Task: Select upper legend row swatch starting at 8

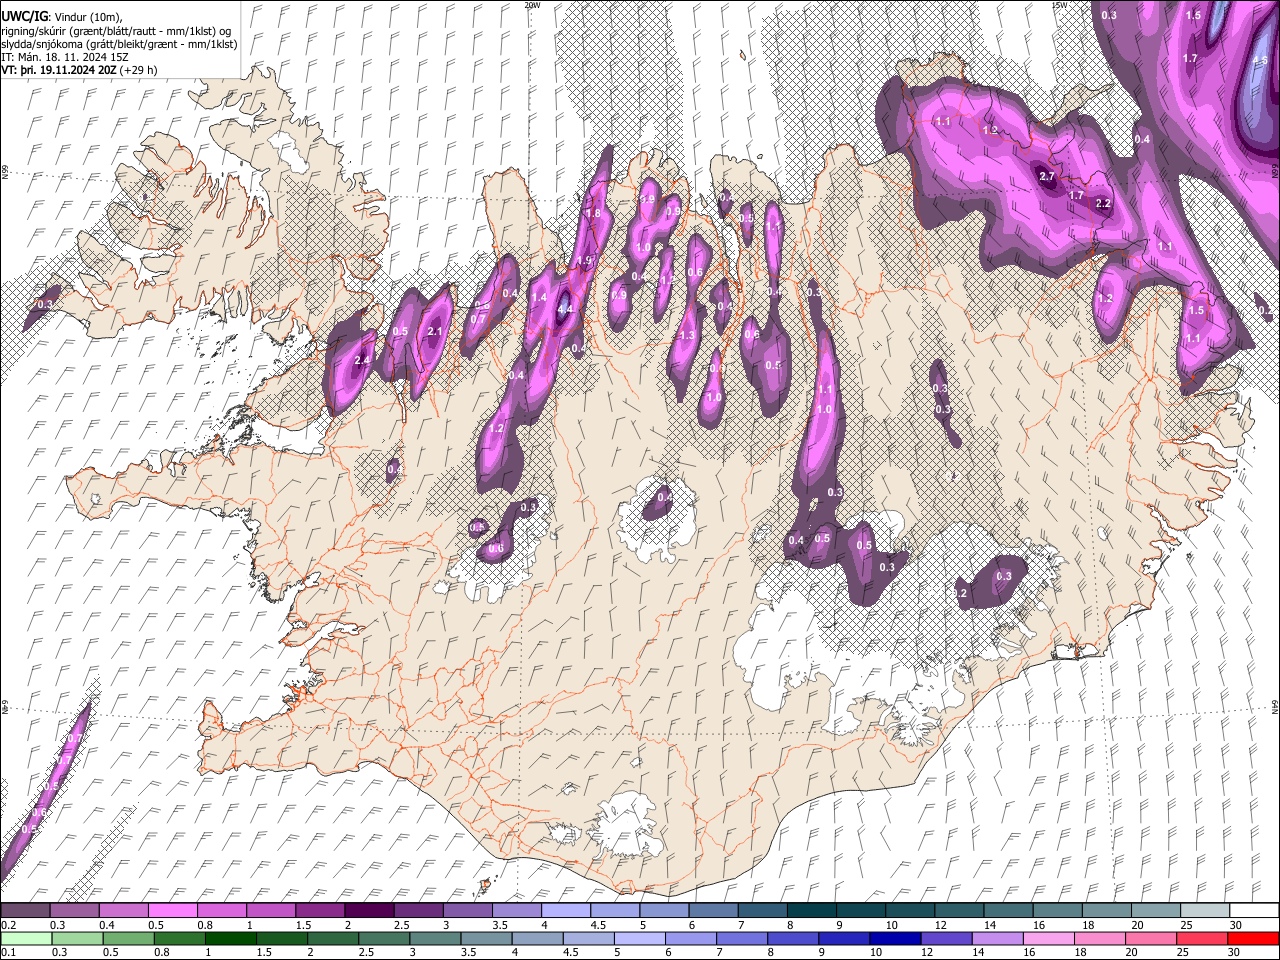Action: tap(811, 910)
